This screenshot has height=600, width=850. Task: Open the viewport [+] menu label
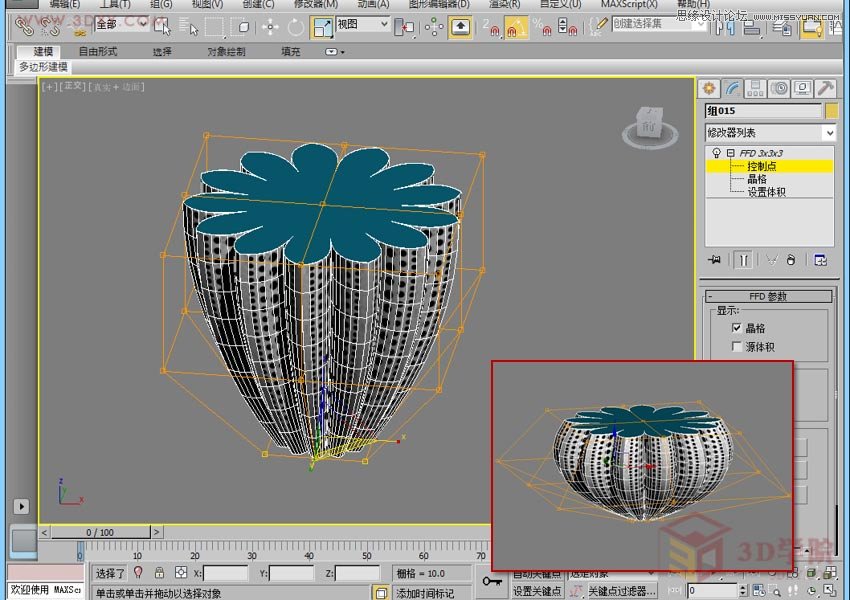click(49, 87)
